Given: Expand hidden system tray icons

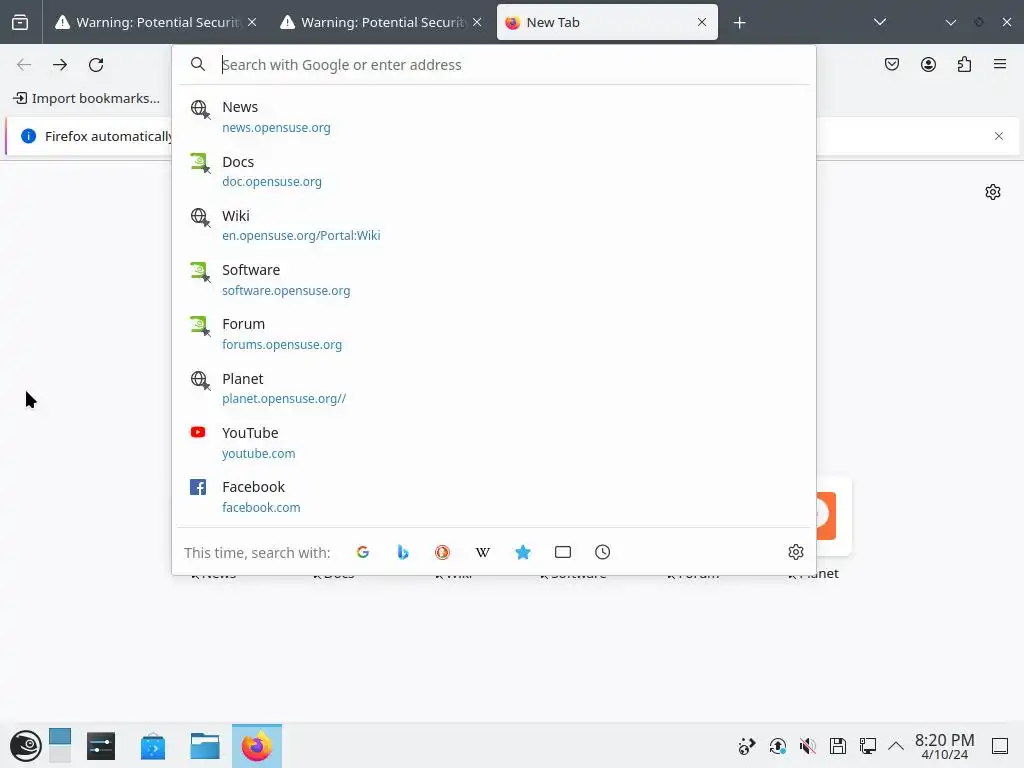Looking at the screenshot, I should point(896,746).
